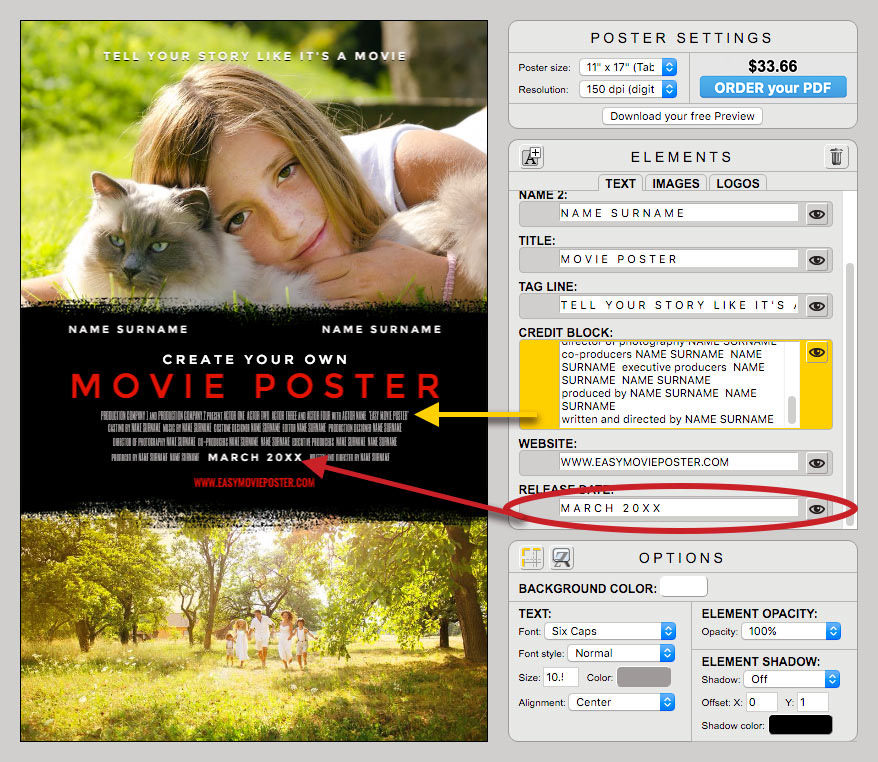Open the Font dropdown showing Six Caps
The height and width of the screenshot is (762, 878).
[x=610, y=631]
